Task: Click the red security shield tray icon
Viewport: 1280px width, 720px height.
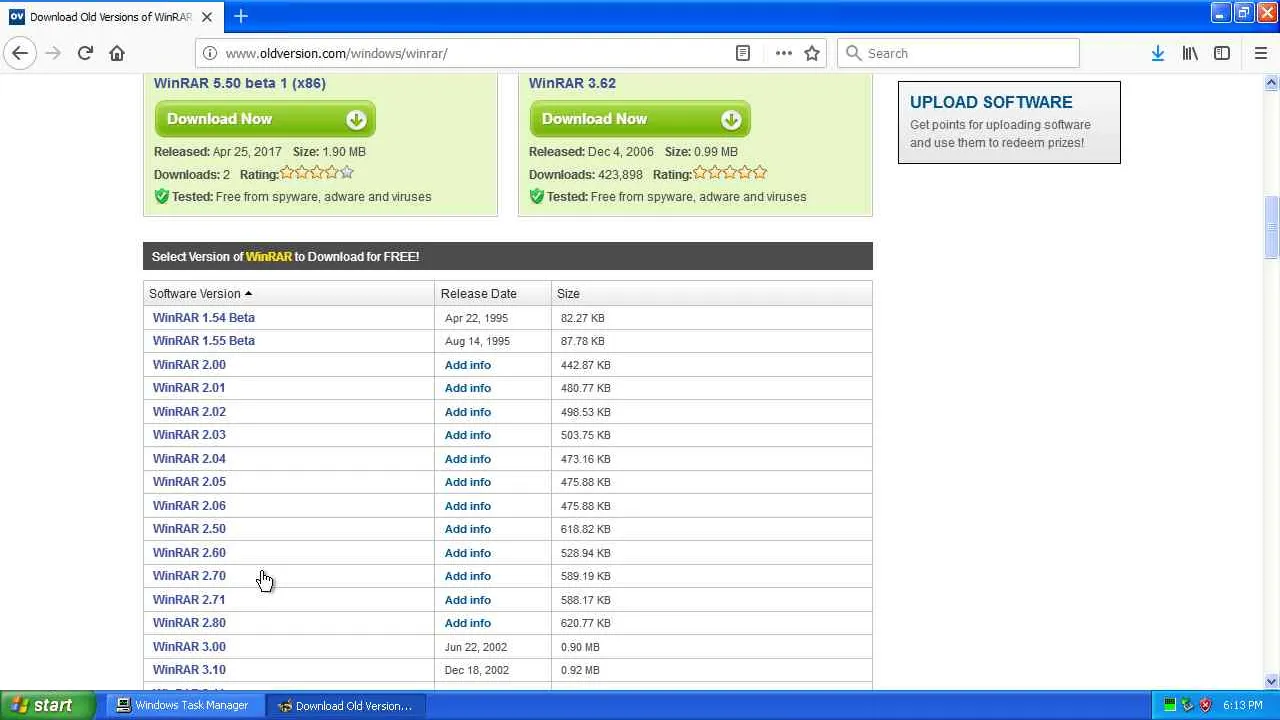Action: tap(1205, 705)
